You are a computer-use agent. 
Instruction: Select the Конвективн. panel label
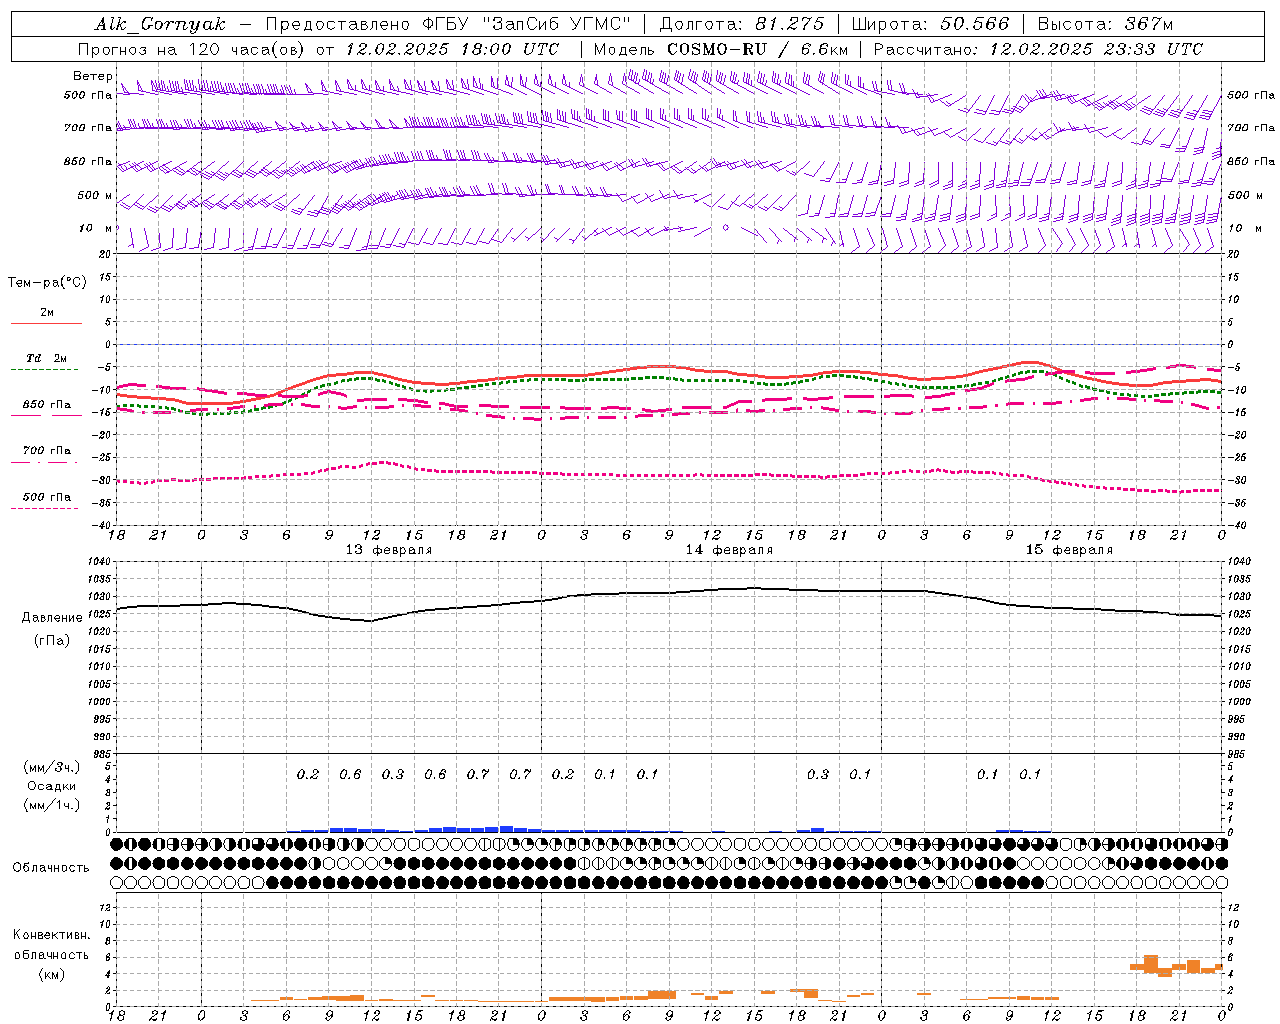[52, 935]
